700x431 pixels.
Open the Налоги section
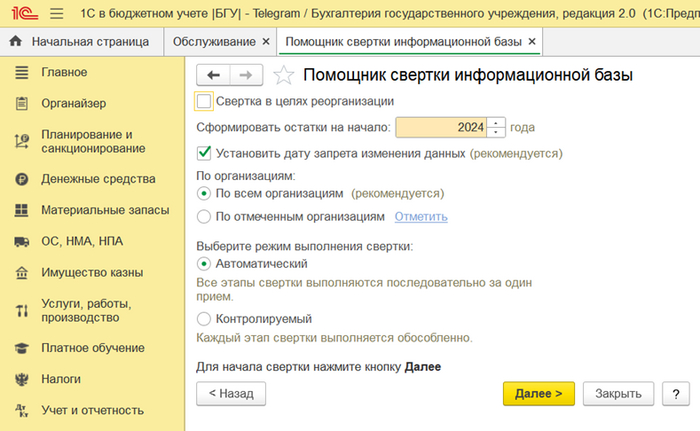(61, 379)
